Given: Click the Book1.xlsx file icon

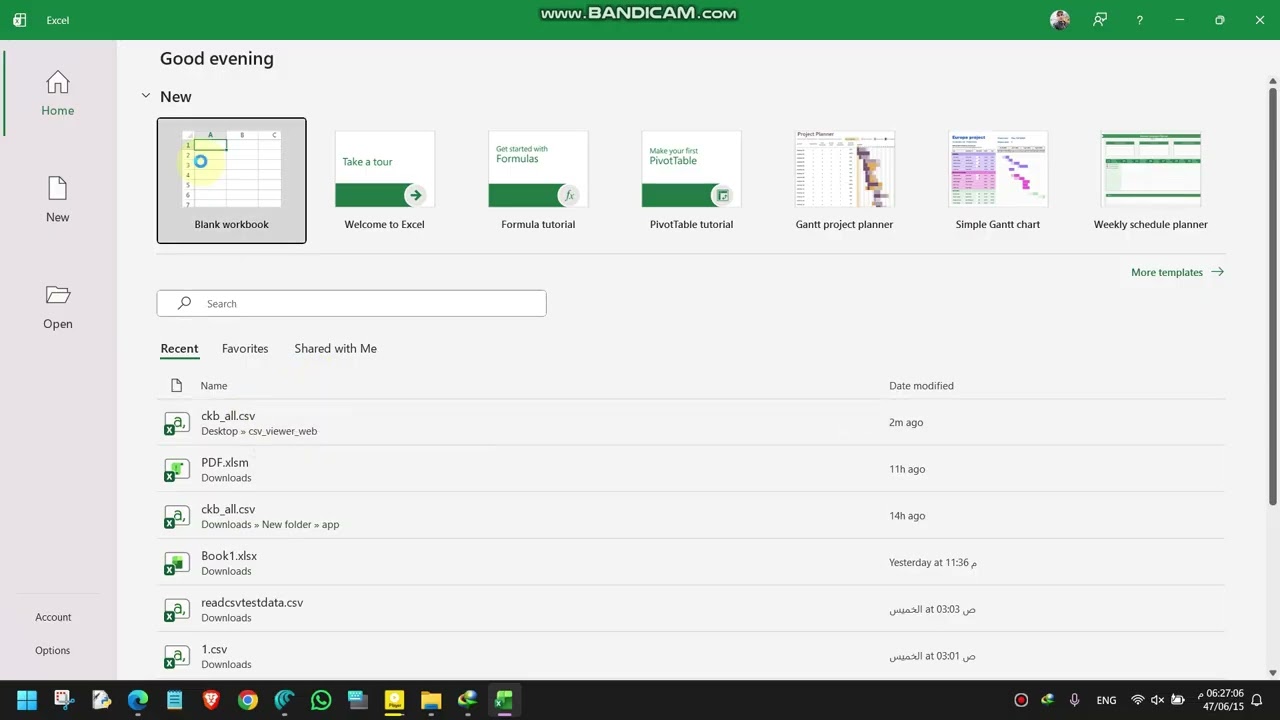Looking at the screenshot, I should click(176, 563).
